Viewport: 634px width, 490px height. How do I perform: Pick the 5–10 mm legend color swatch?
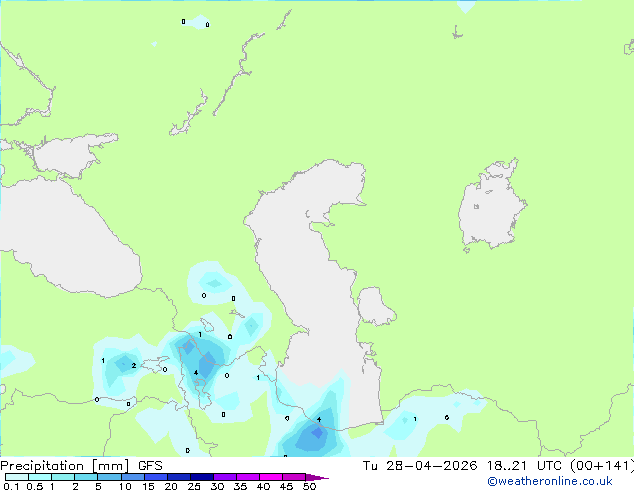pyautogui.click(x=109, y=477)
